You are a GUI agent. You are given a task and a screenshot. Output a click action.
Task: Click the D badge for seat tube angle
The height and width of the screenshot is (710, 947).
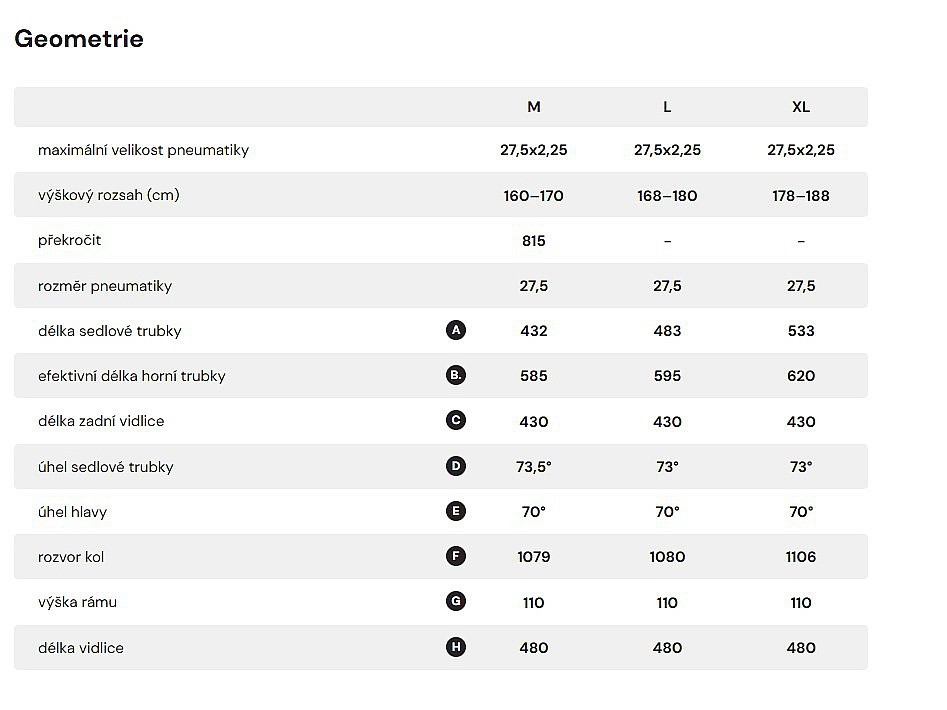pos(456,466)
